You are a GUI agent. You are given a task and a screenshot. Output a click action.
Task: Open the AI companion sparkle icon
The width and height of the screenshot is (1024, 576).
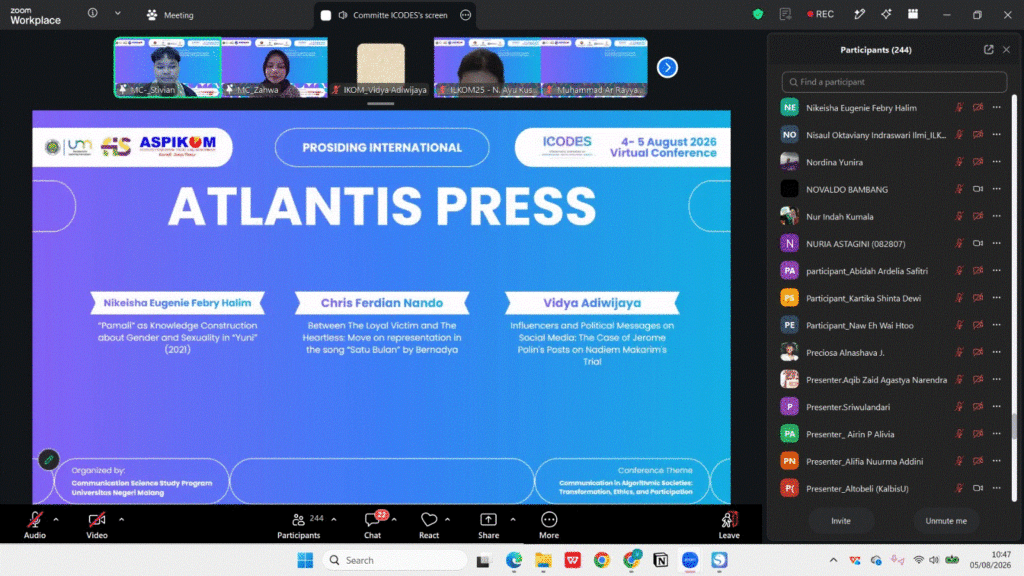coord(886,14)
